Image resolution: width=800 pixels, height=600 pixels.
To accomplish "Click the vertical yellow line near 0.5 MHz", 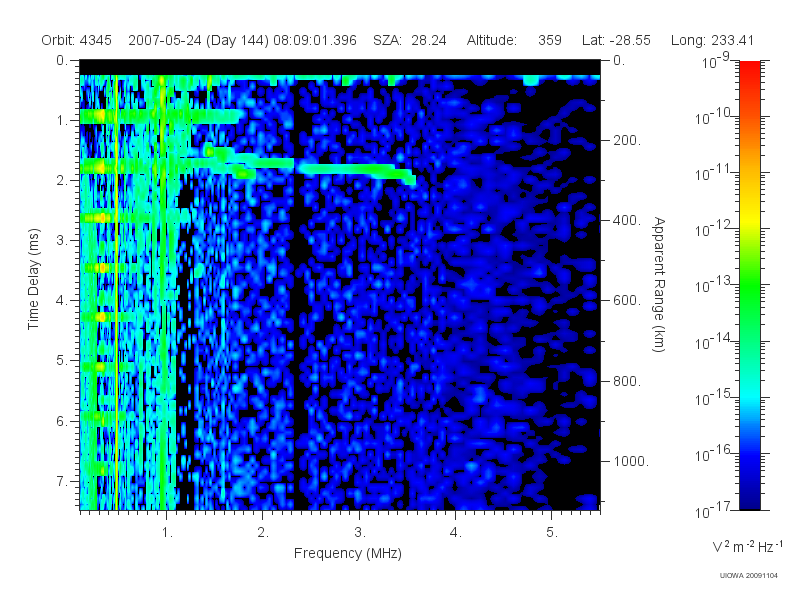I will point(117,291).
